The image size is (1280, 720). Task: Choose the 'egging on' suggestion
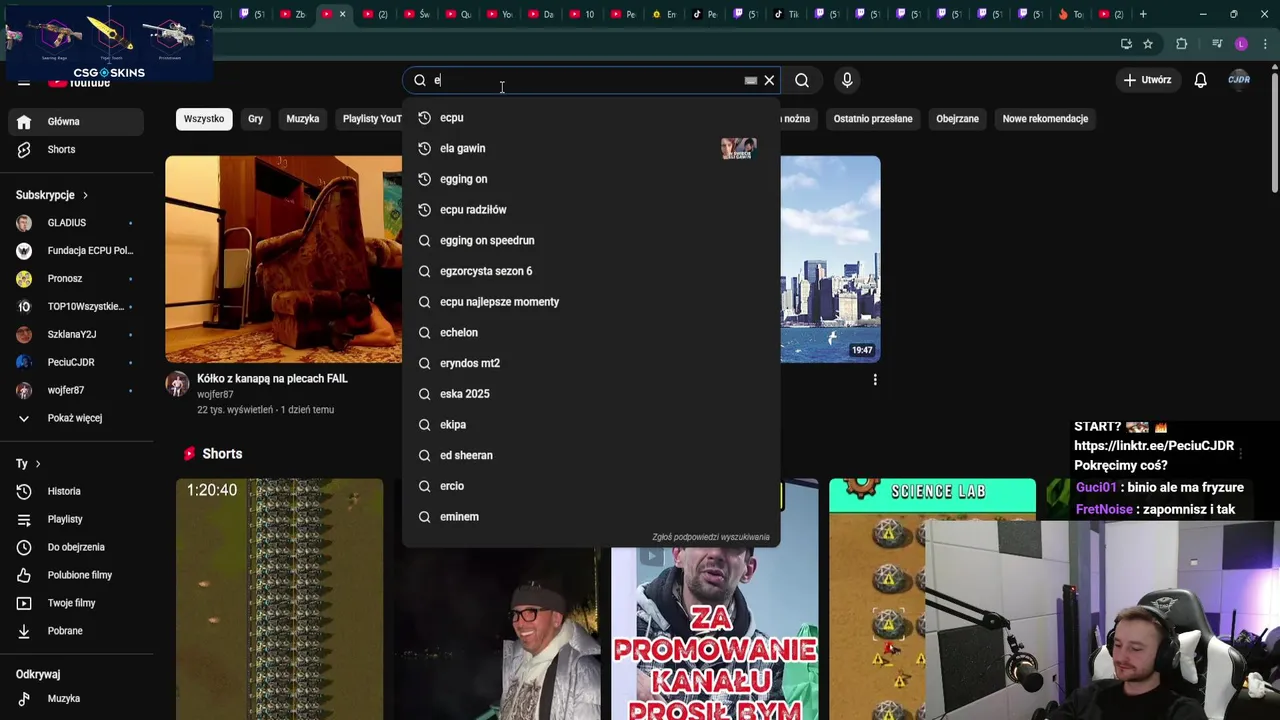(590, 179)
